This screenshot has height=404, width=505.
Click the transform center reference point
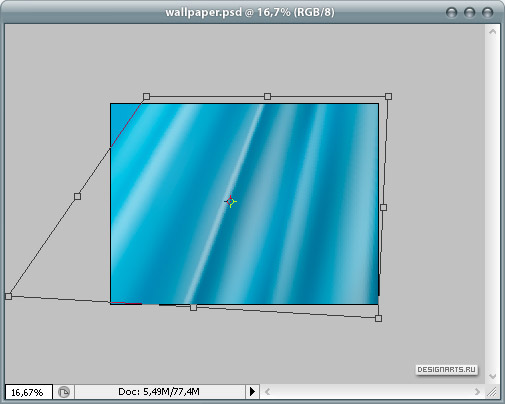(230, 202)
